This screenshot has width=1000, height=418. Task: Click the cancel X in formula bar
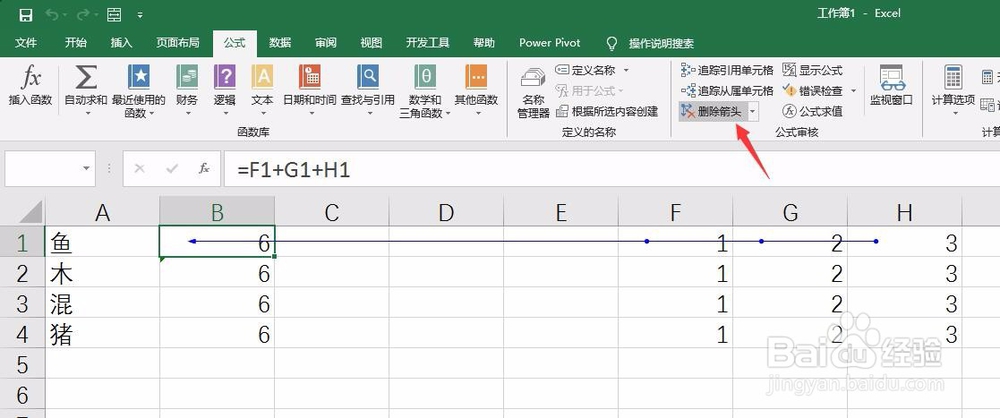pyautogui.click(x=140, y=168)
